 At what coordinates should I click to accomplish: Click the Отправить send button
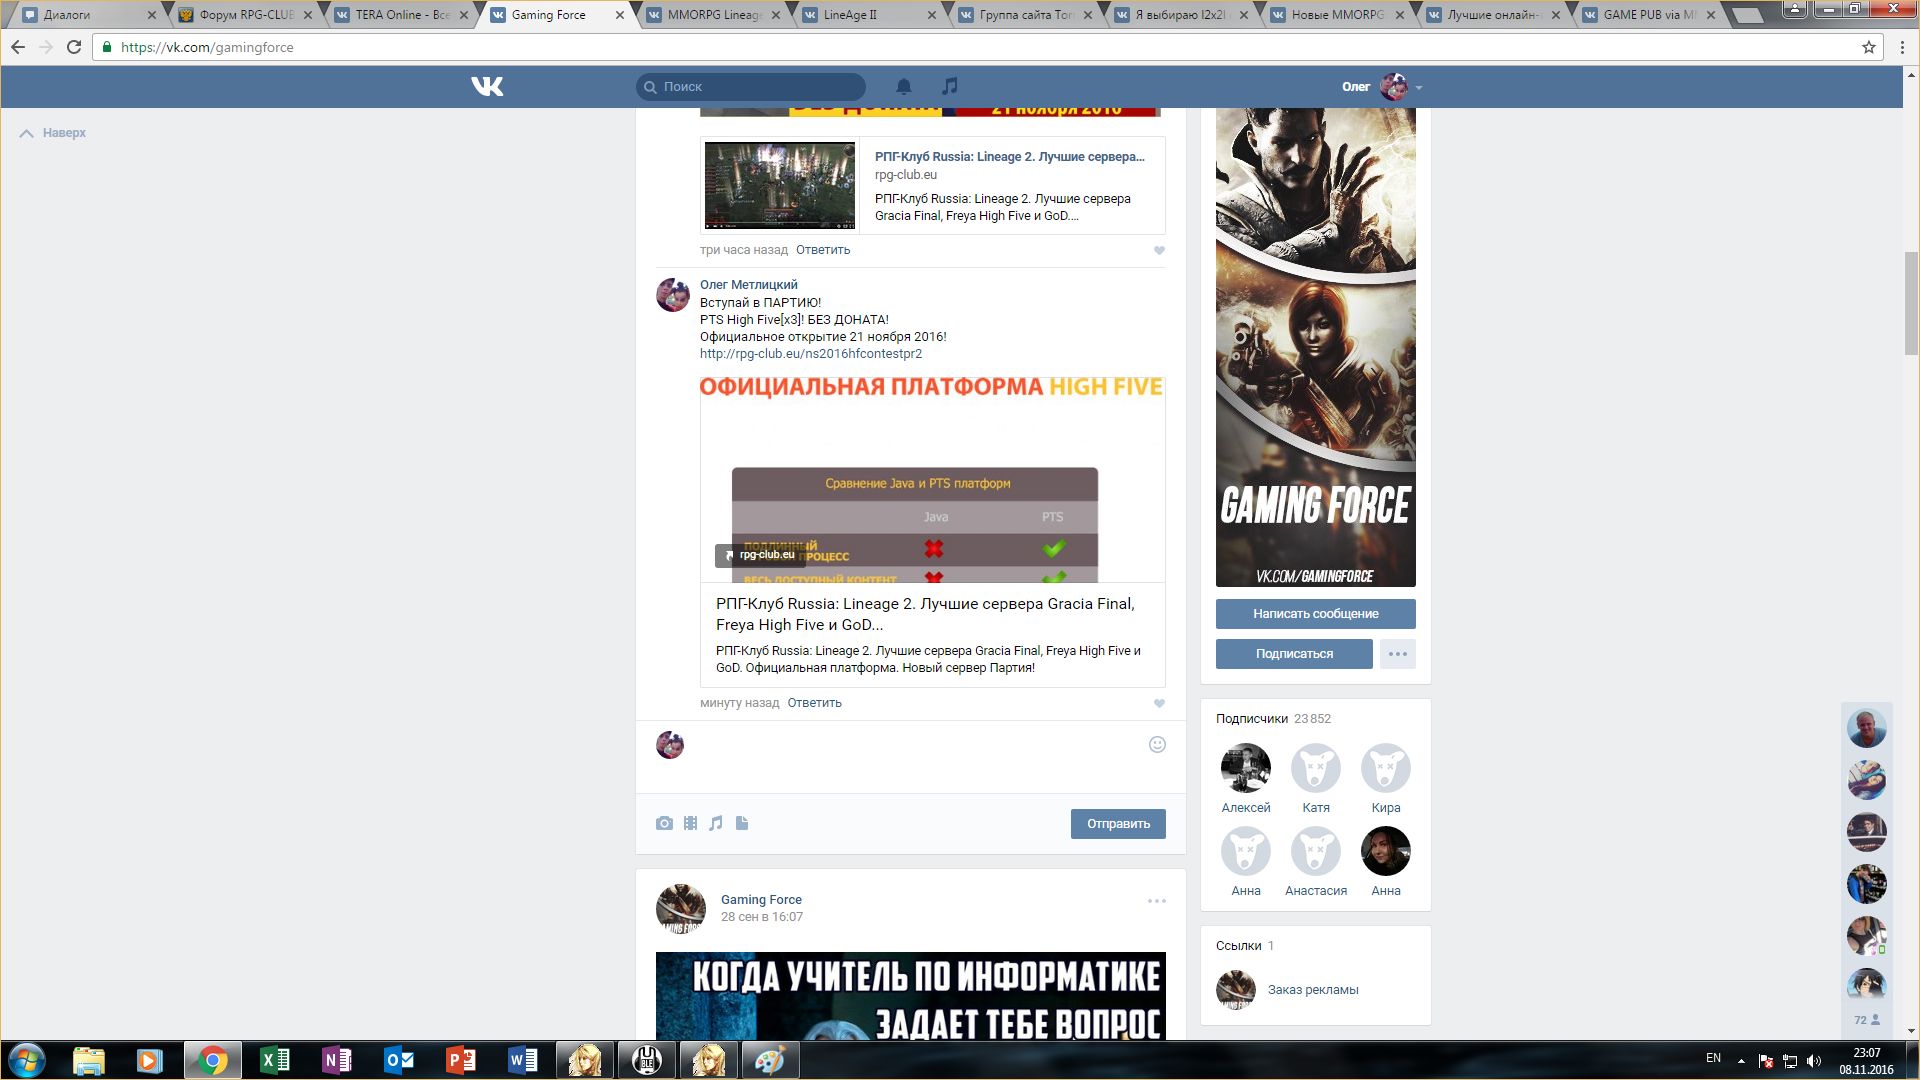tap(1117, 824)
